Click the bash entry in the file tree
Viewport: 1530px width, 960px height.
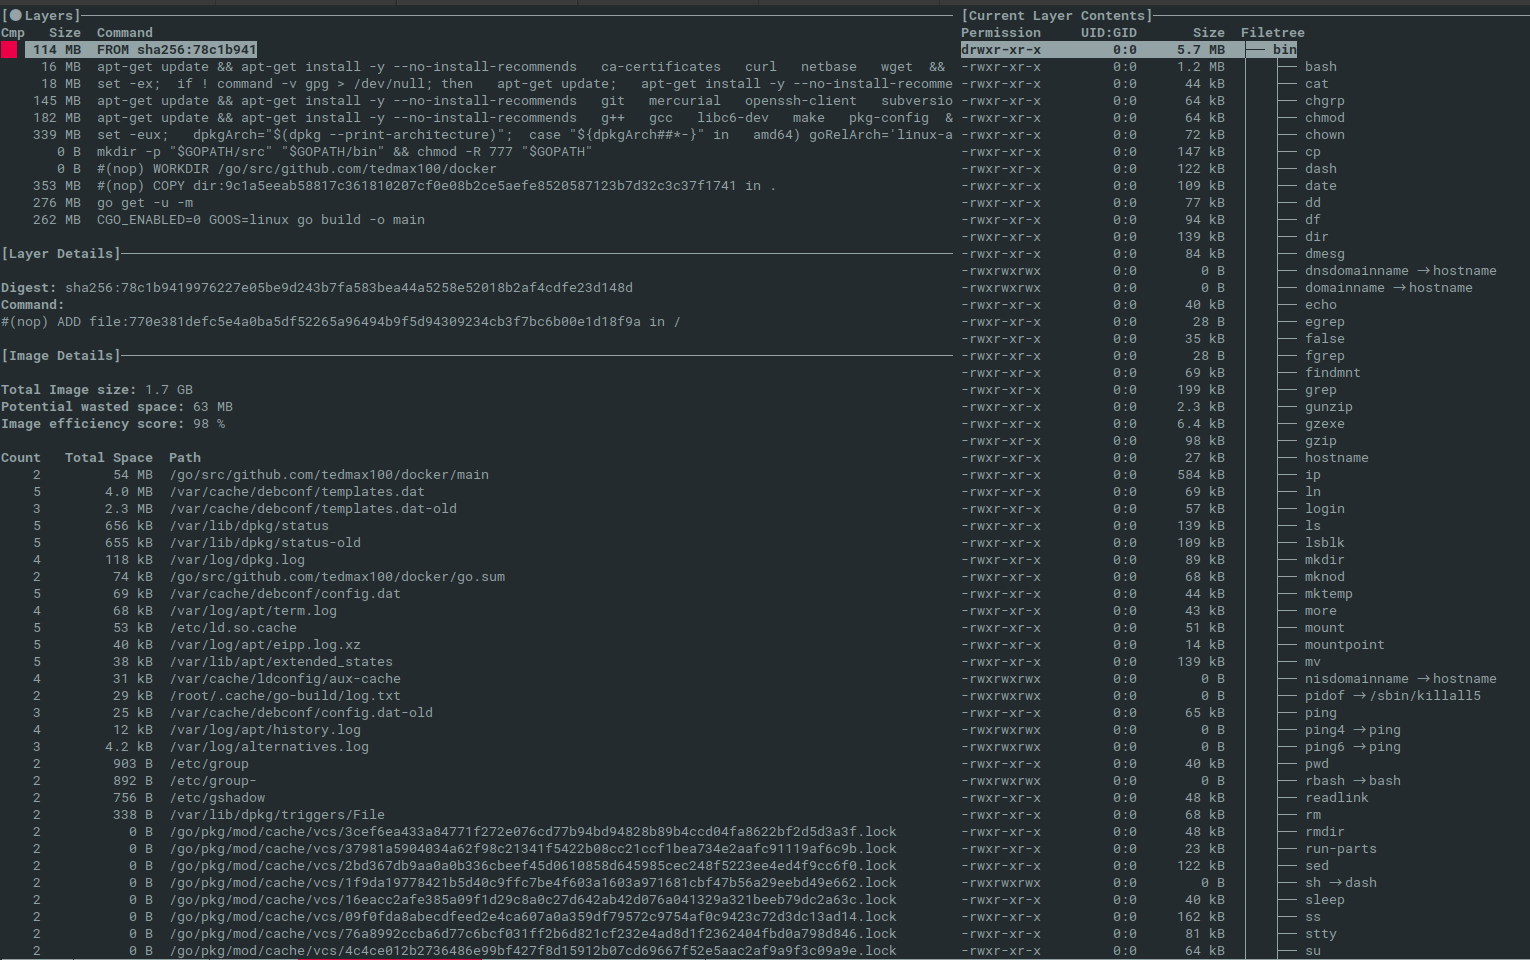coord(1320,67)
